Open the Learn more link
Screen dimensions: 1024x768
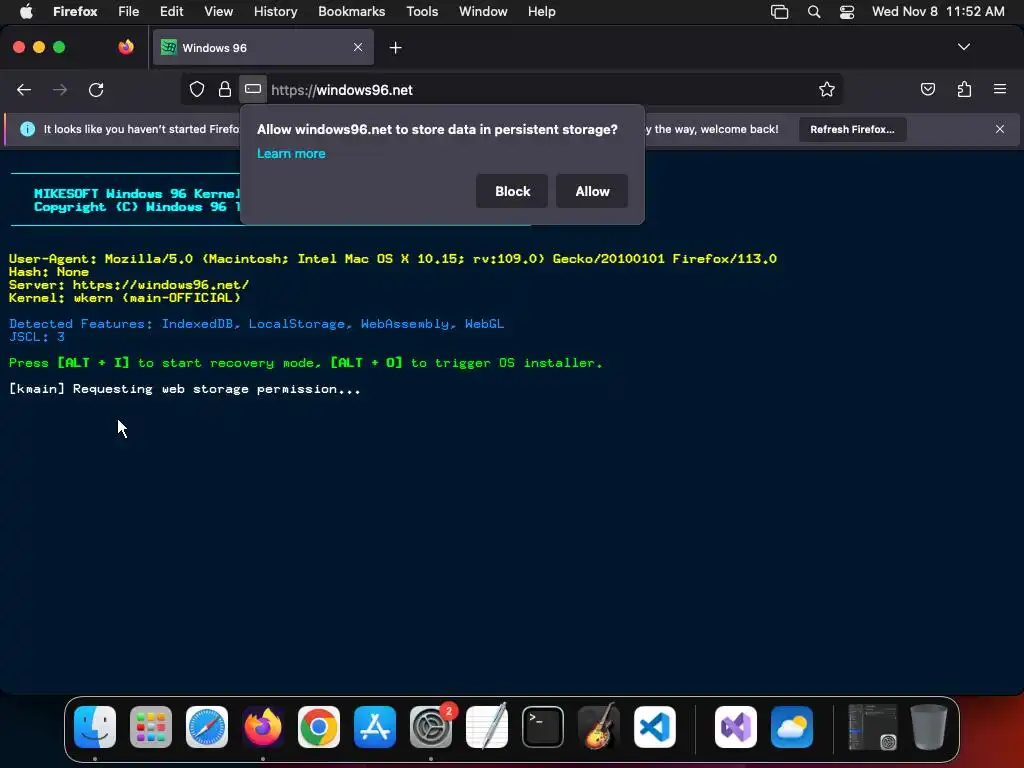291,153
